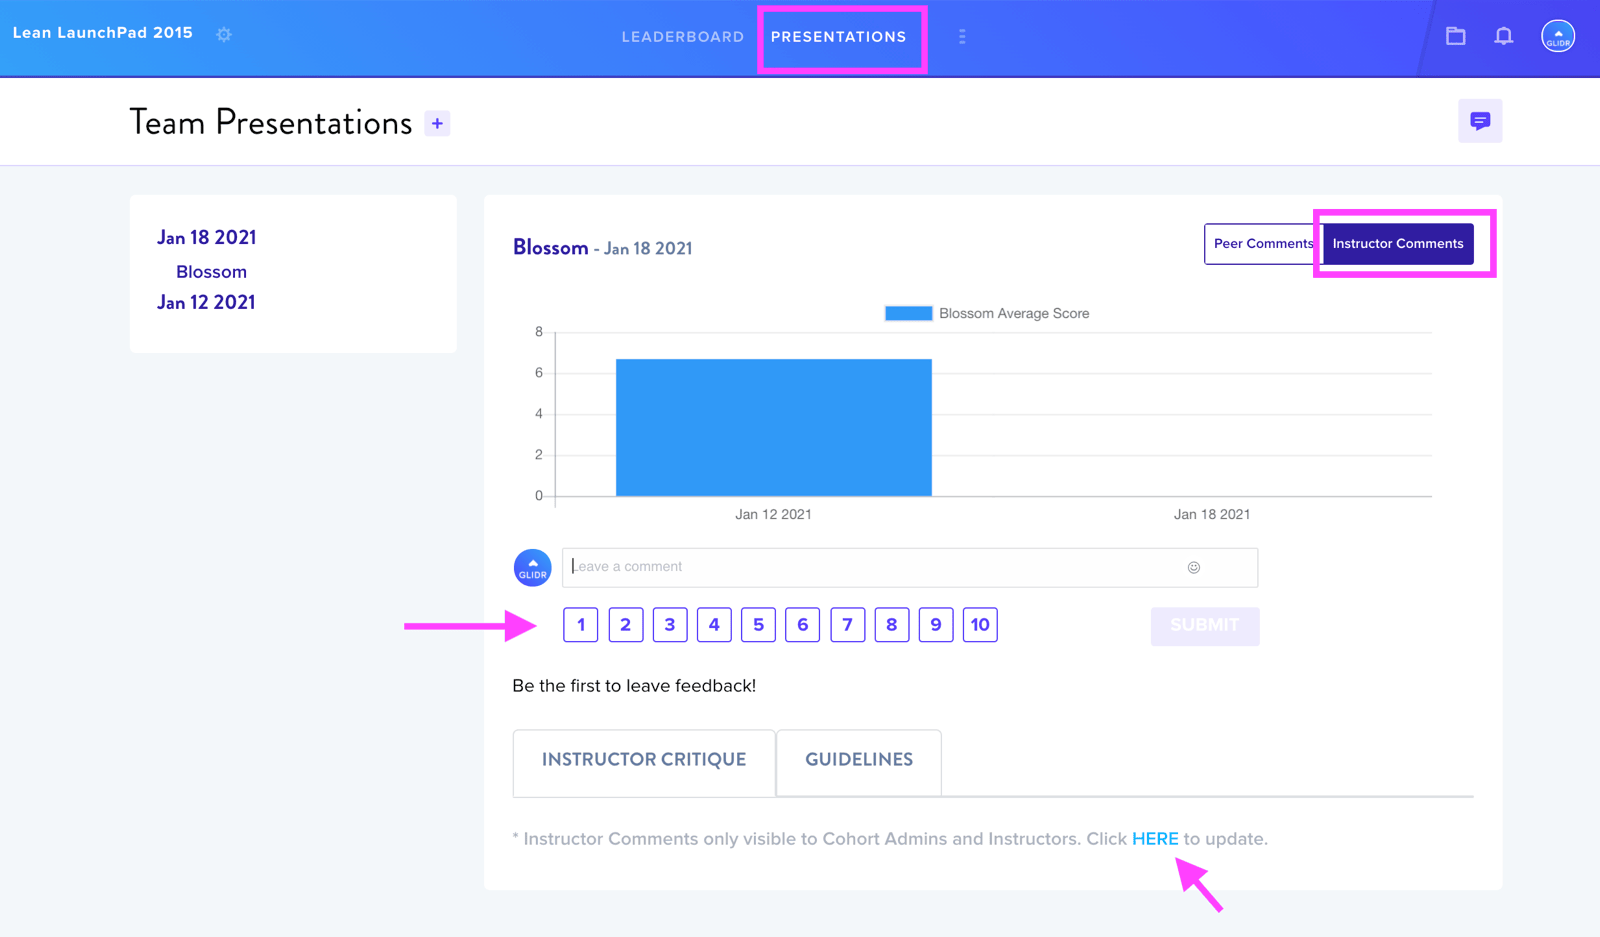Switch to Instructor Comments view

1398,244
